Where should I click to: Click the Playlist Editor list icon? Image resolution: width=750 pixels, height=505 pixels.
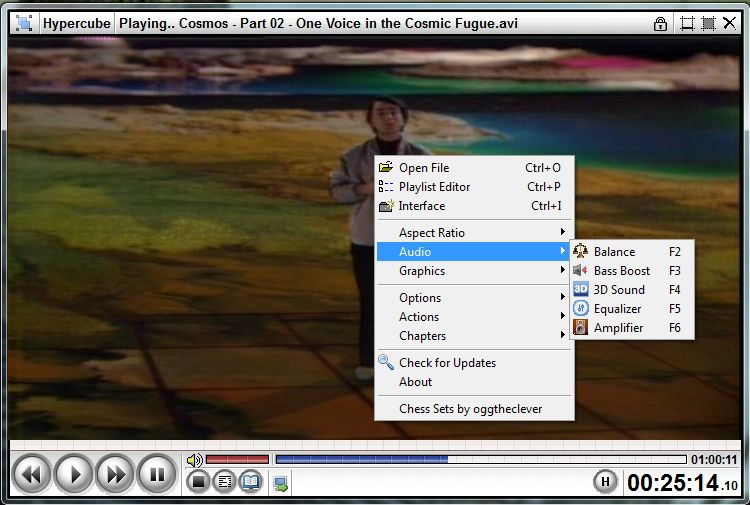(x=386, y=187)
